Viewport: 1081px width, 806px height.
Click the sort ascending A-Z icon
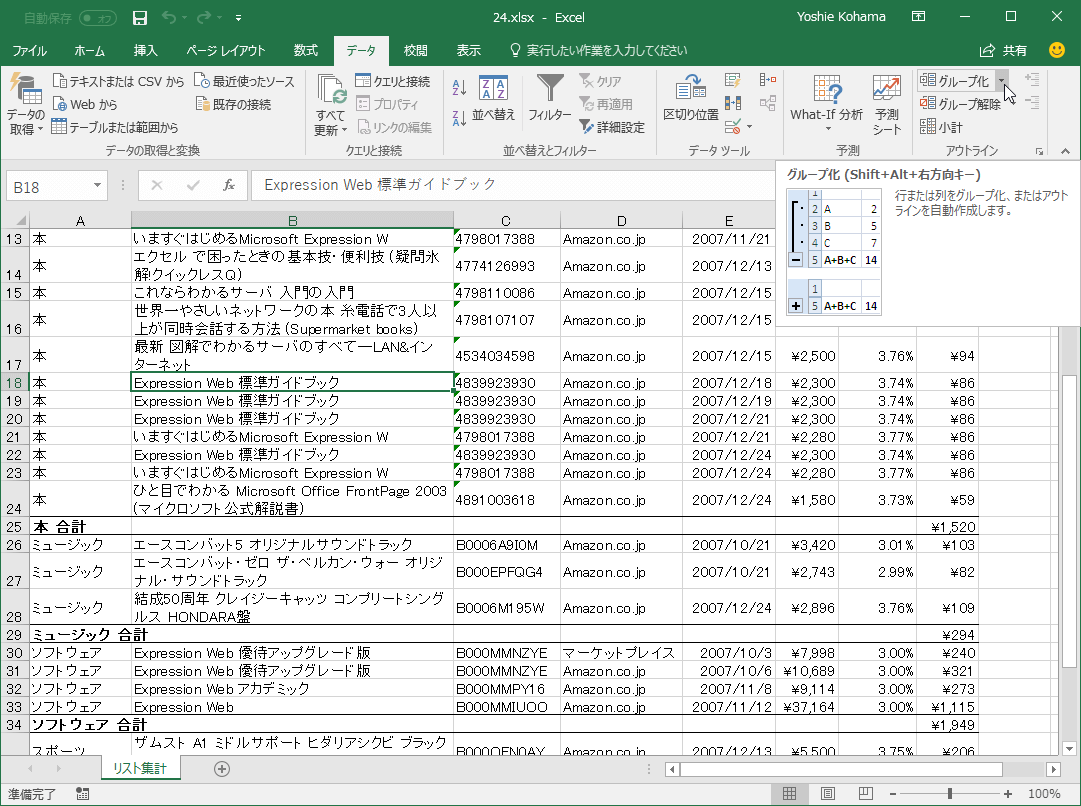coord(459,88)
